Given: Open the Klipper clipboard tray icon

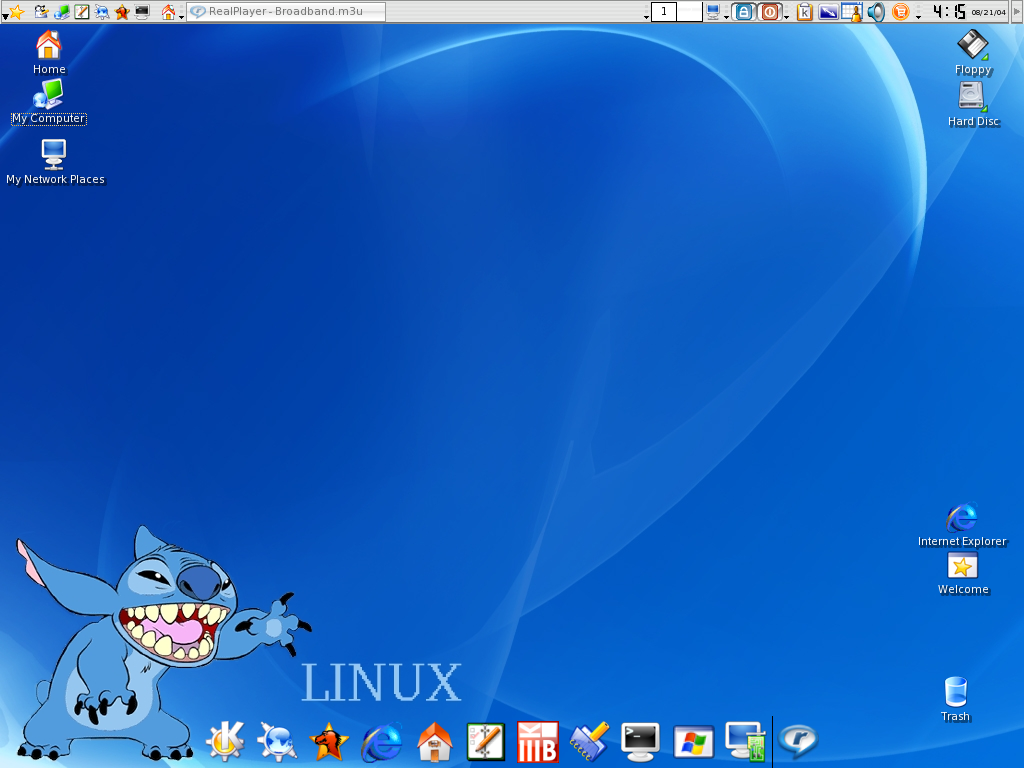Looking at the screenshot, I should pyautogui.click(x=805, y=11).
